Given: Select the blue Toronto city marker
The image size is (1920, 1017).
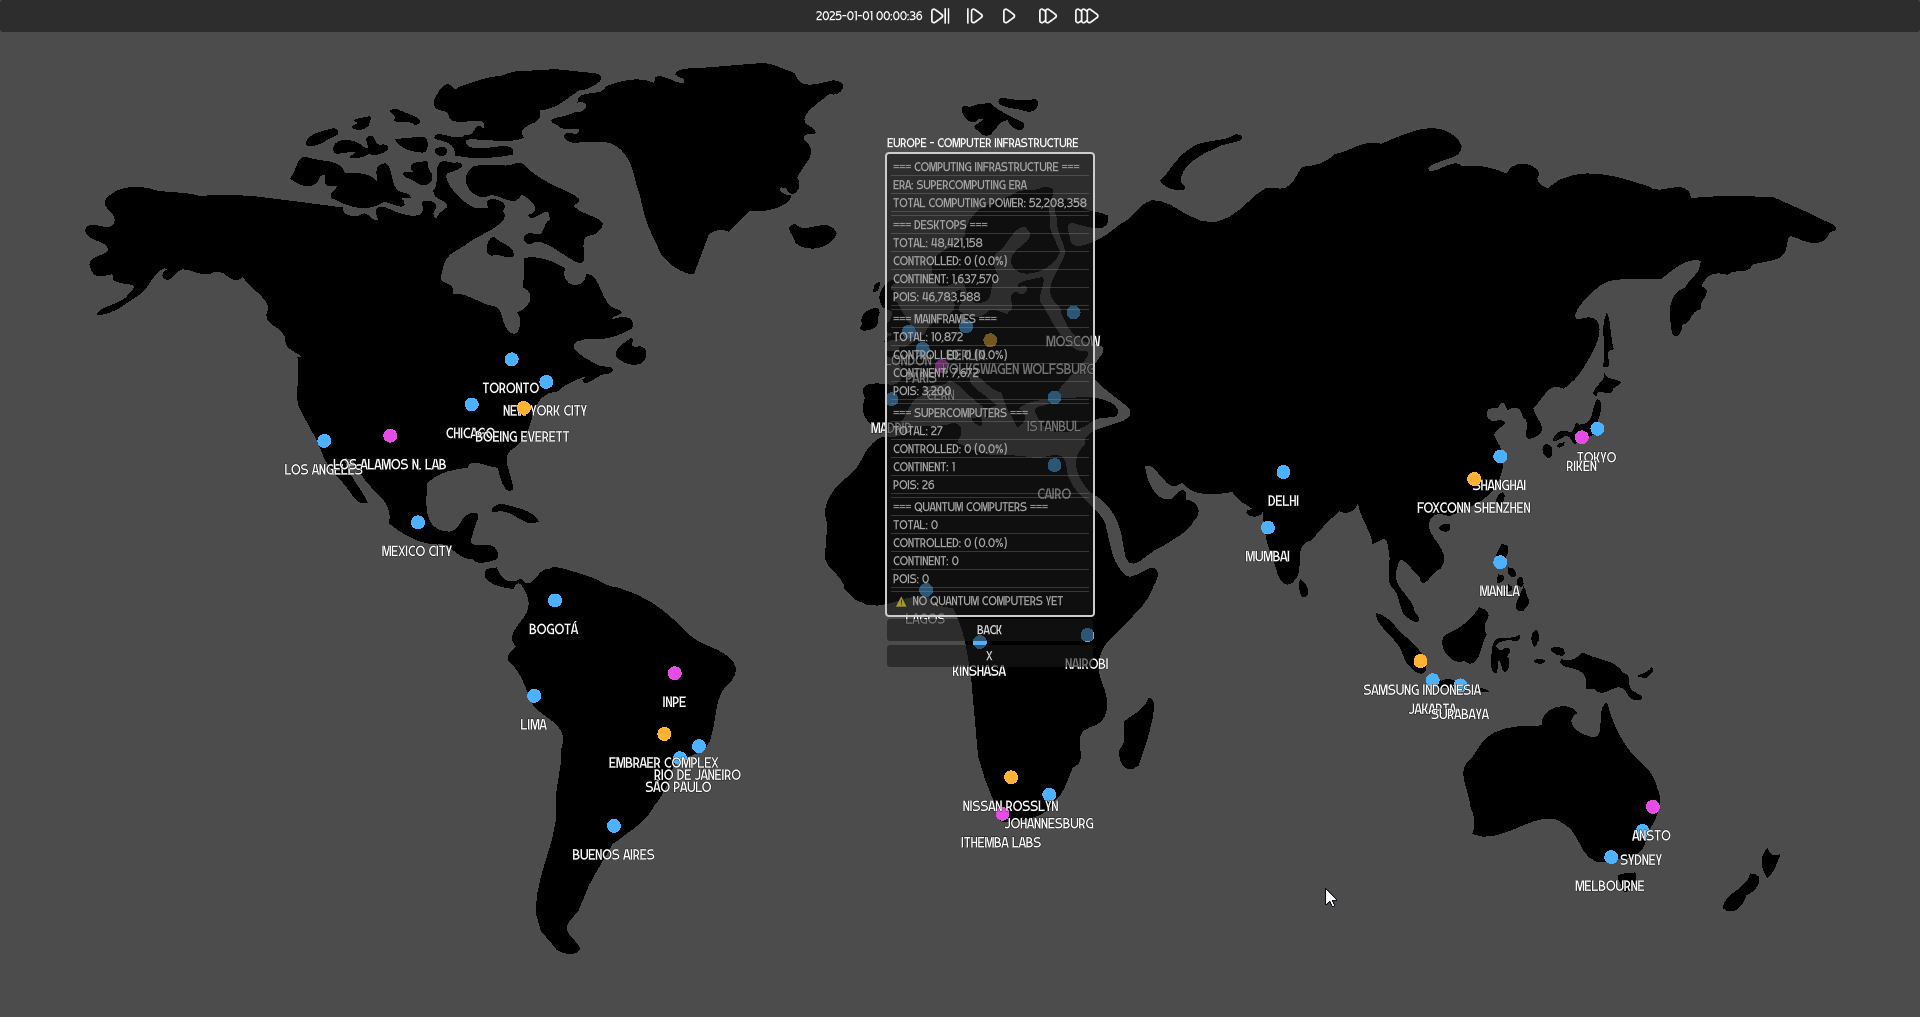Looking at the screenshot, I should coord(512,359).
